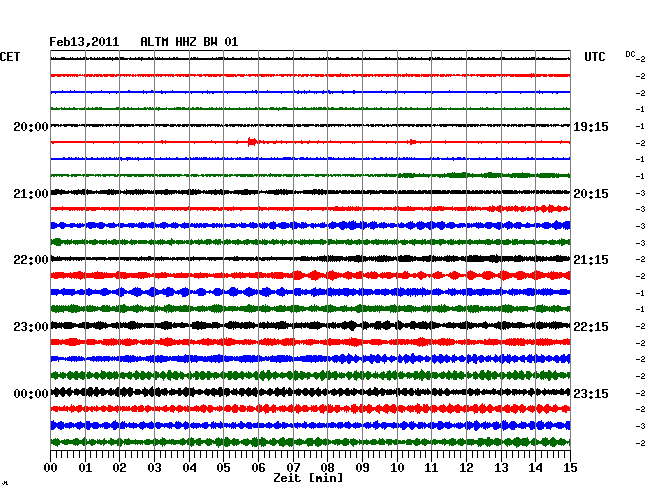Click the date label Feb13,2011

point(84,42)
